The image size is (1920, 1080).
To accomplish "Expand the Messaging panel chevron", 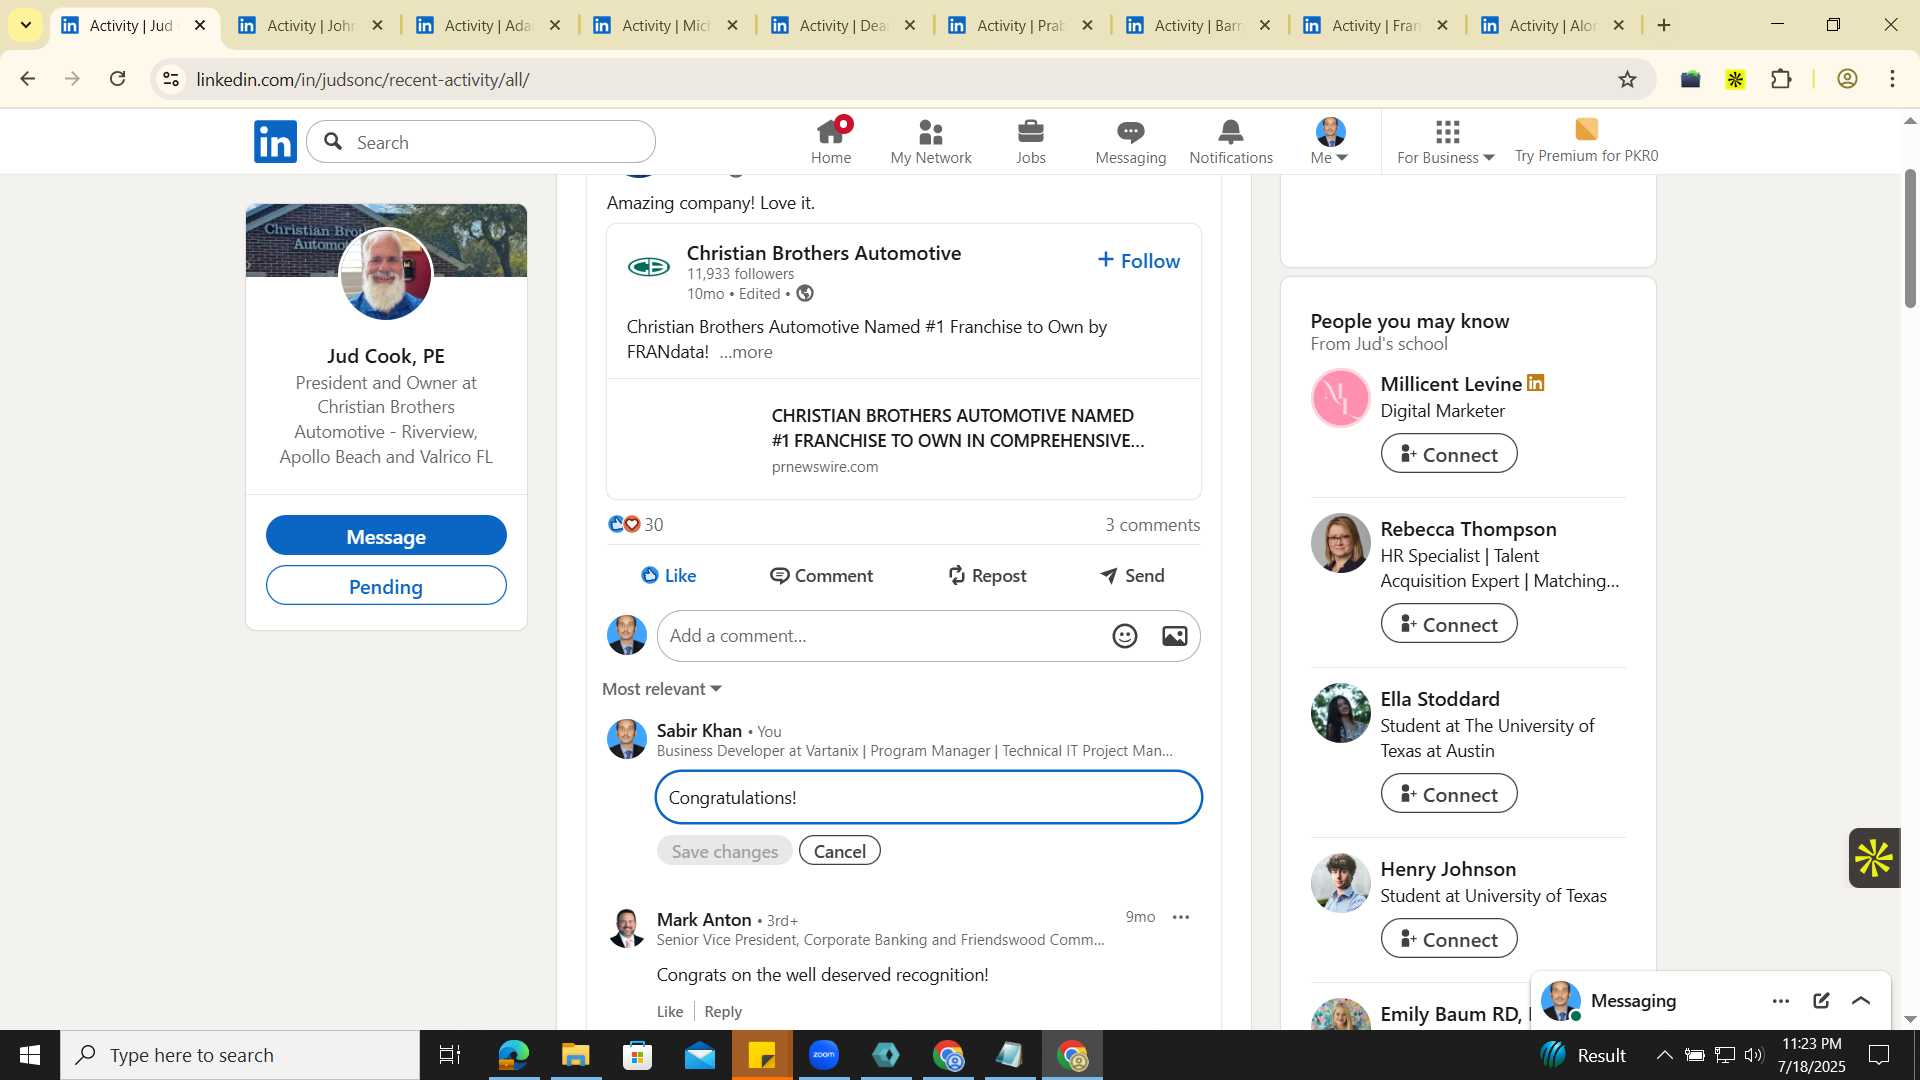I will [1861, 1001].
